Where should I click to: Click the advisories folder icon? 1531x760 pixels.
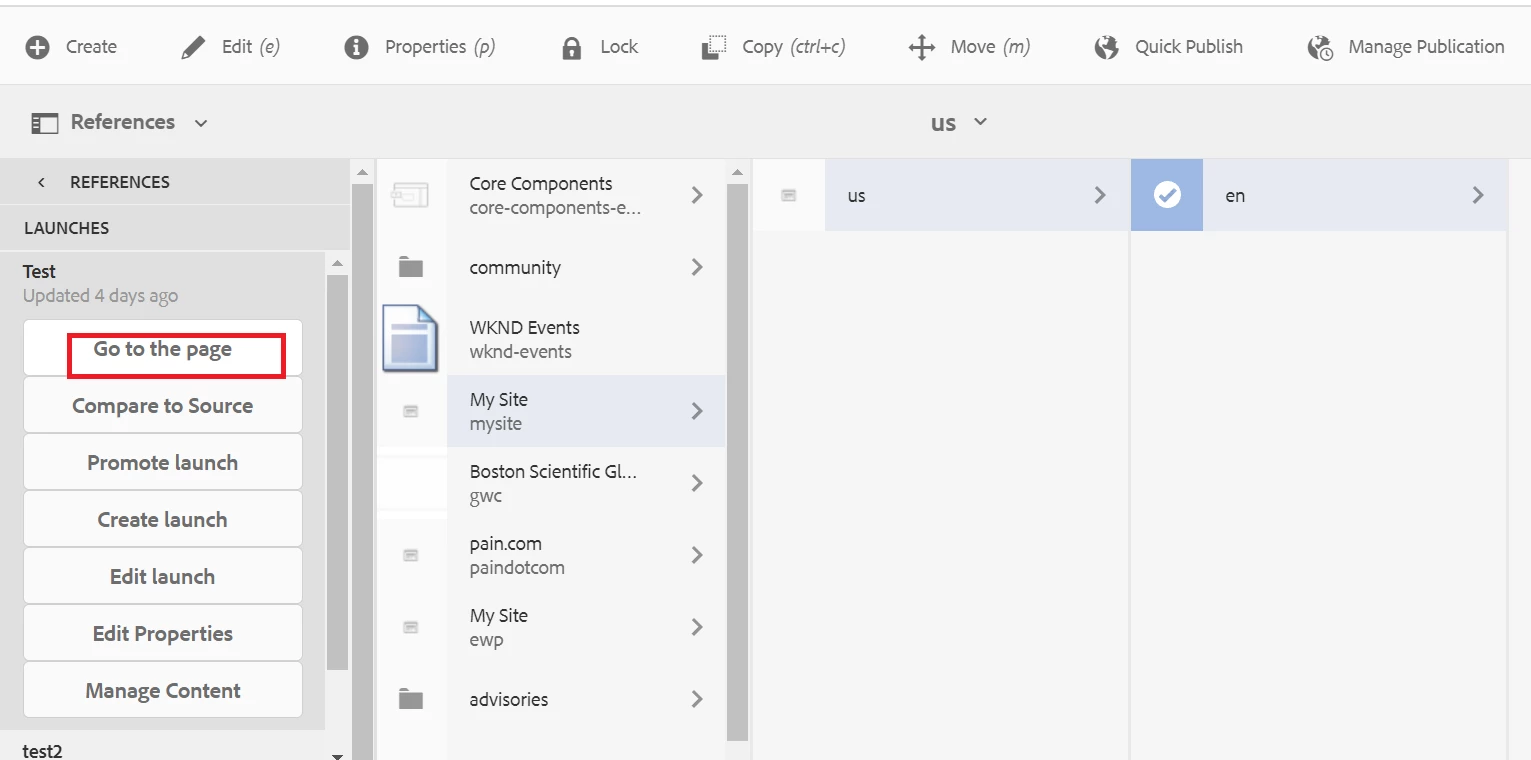(x=410, y=699)
